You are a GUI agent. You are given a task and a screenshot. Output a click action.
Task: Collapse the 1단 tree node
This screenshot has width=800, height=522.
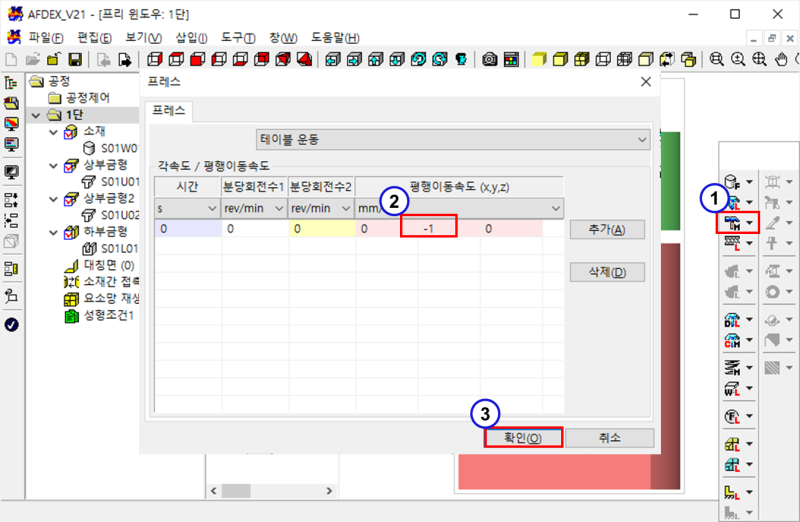point(37,115)
